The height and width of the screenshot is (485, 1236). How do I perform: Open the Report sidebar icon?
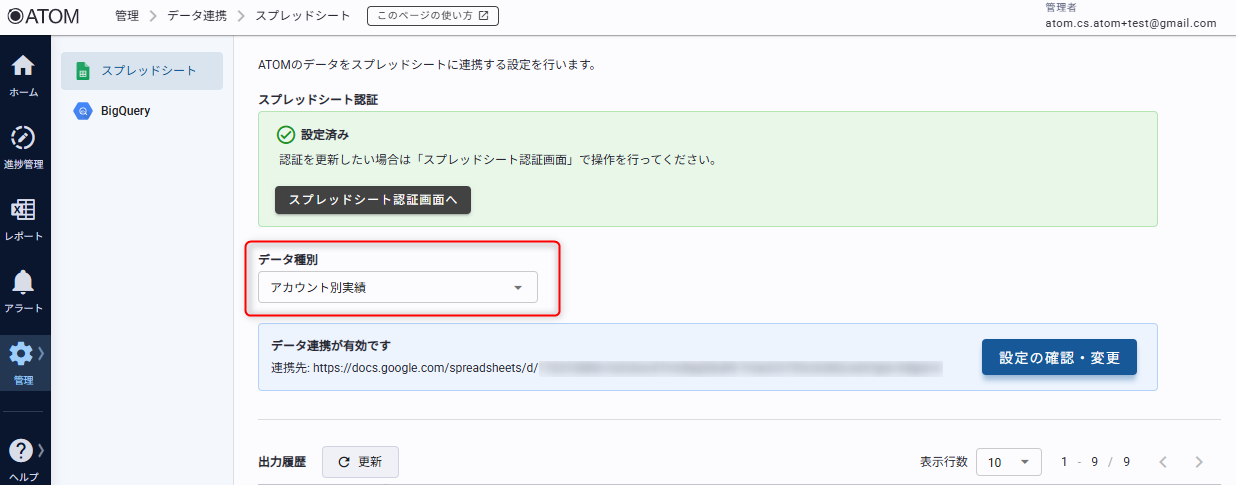click(x=23, y=211)
